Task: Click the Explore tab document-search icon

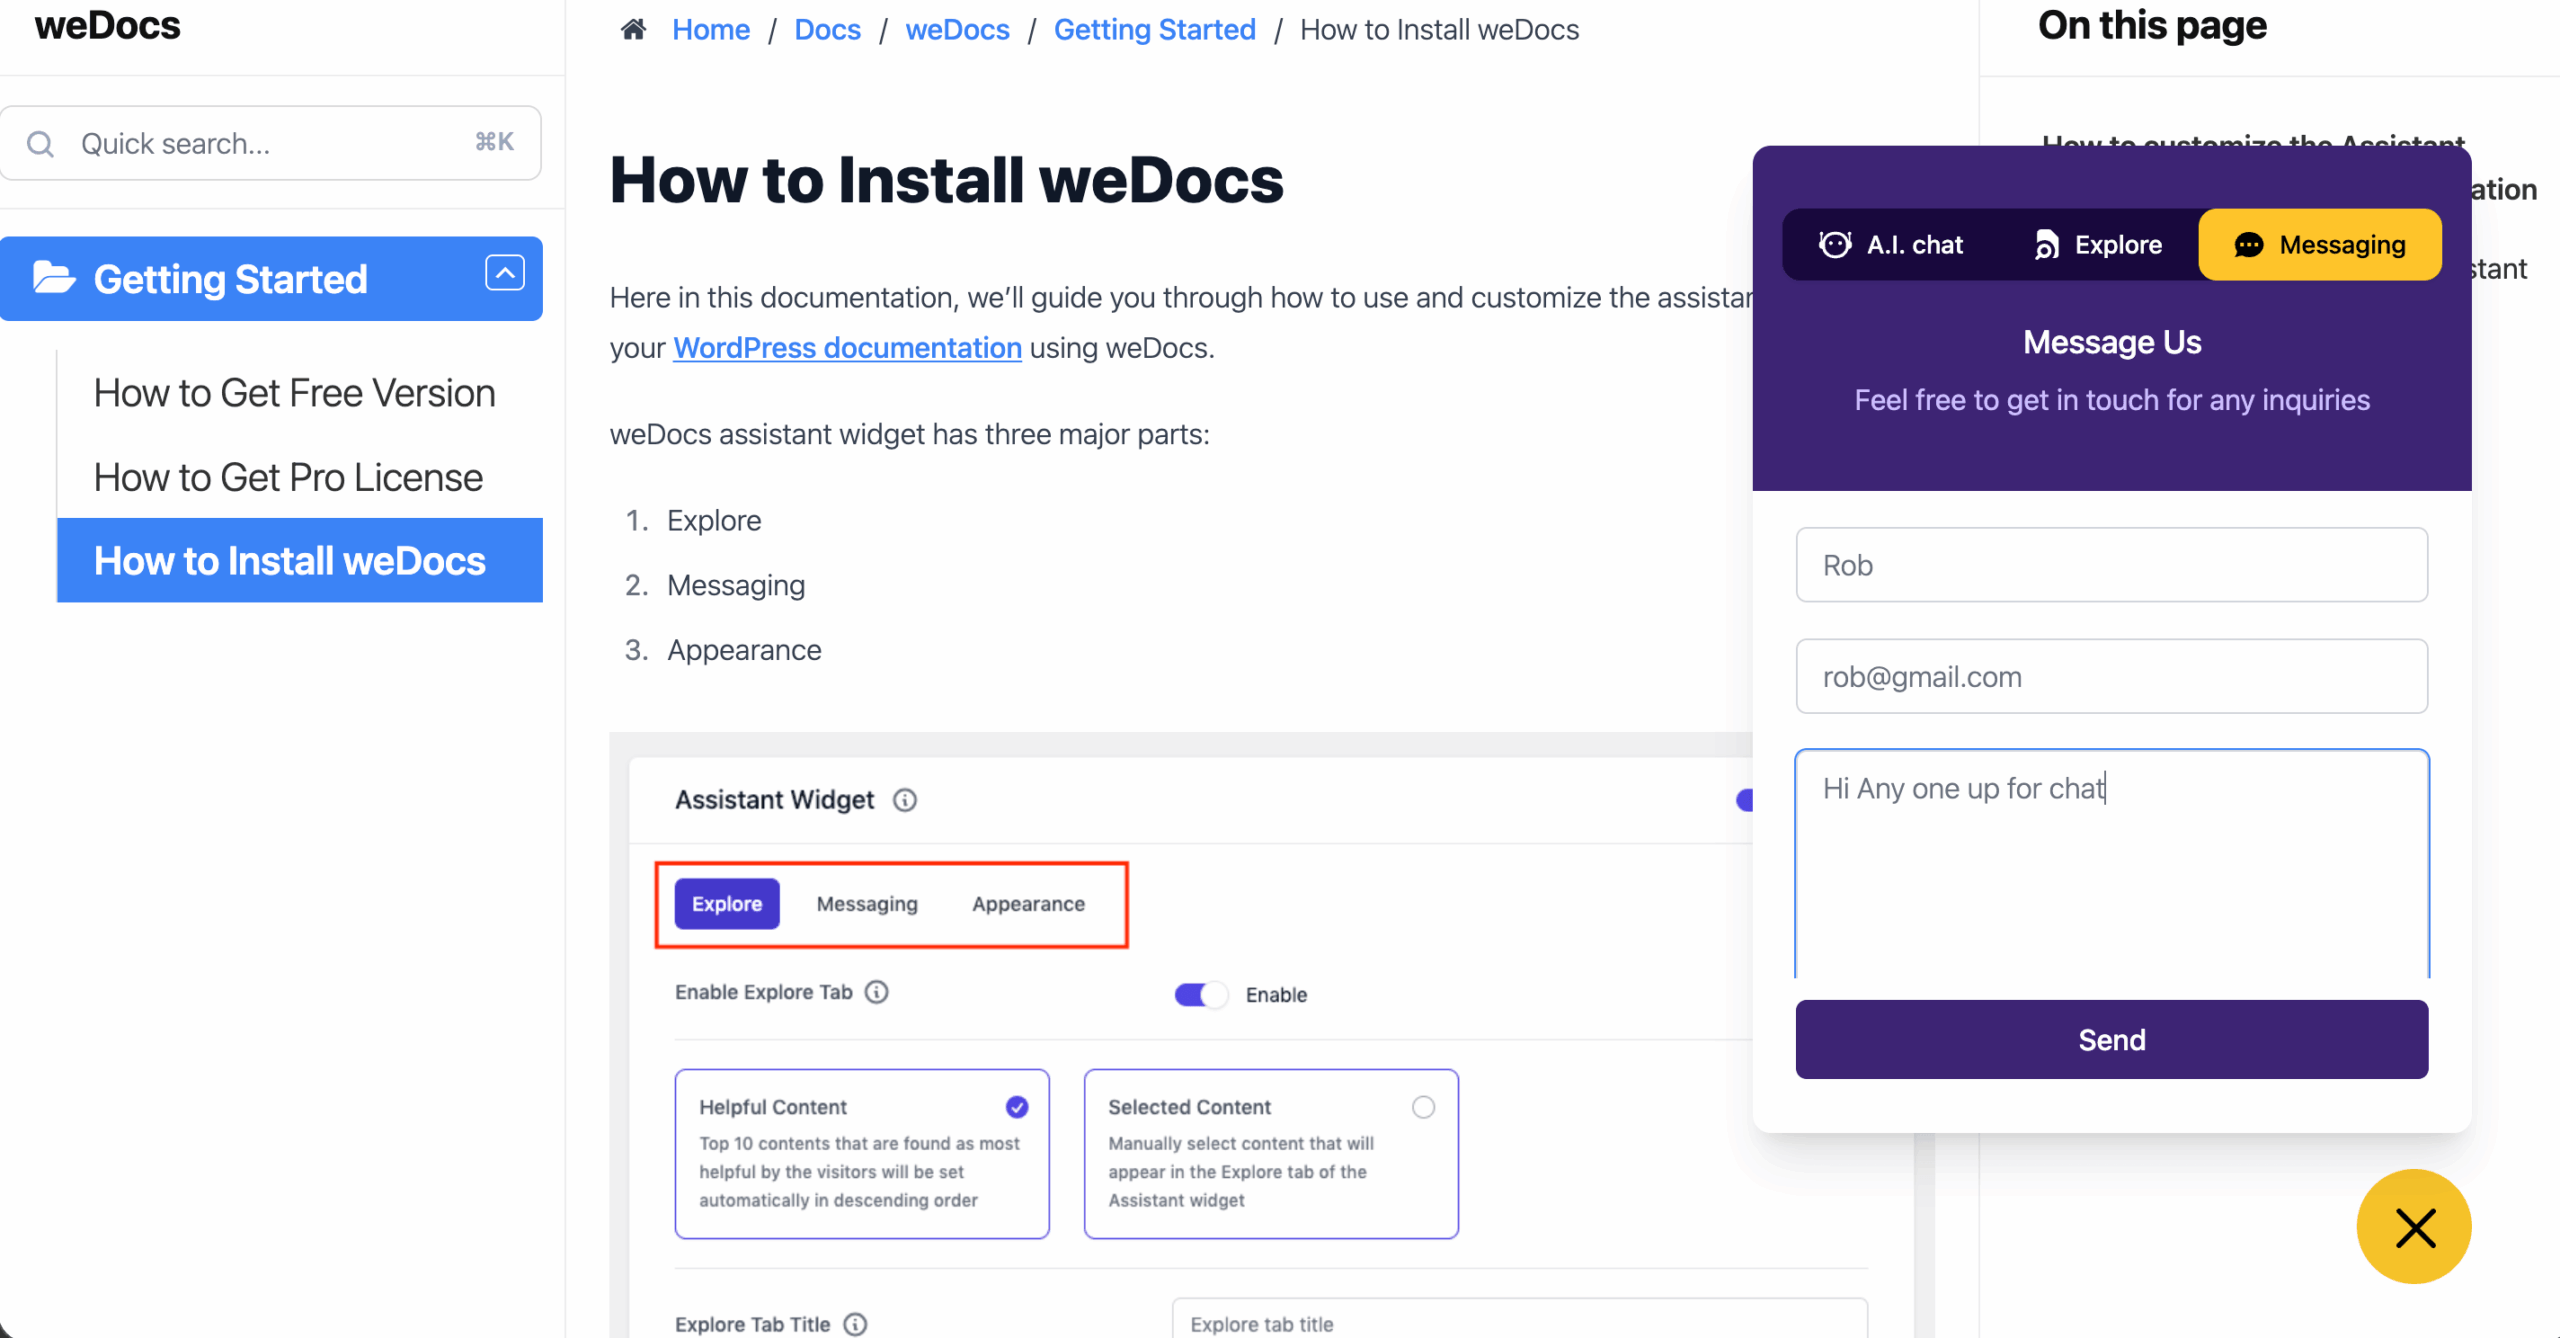Action: [2046, 245]
